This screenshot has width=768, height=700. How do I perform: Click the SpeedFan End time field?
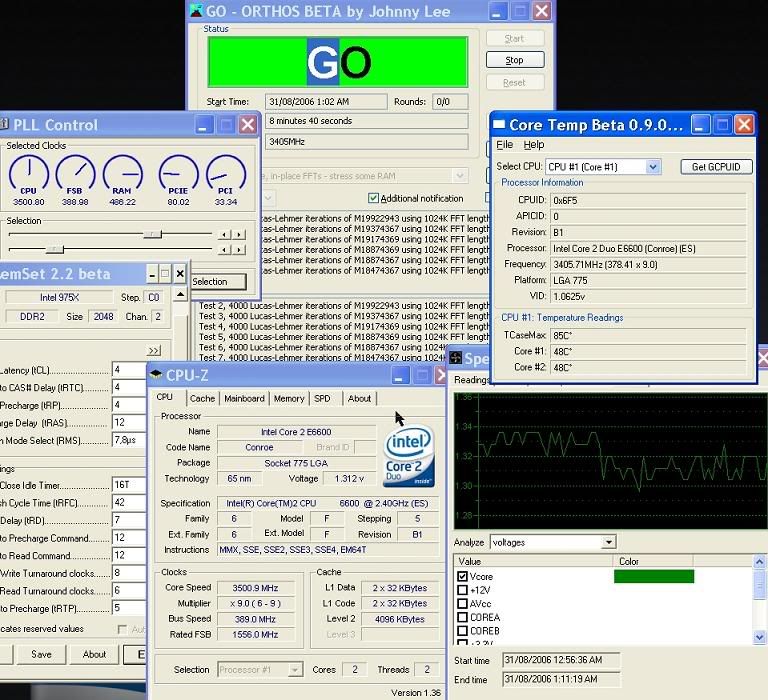(561, 679)
